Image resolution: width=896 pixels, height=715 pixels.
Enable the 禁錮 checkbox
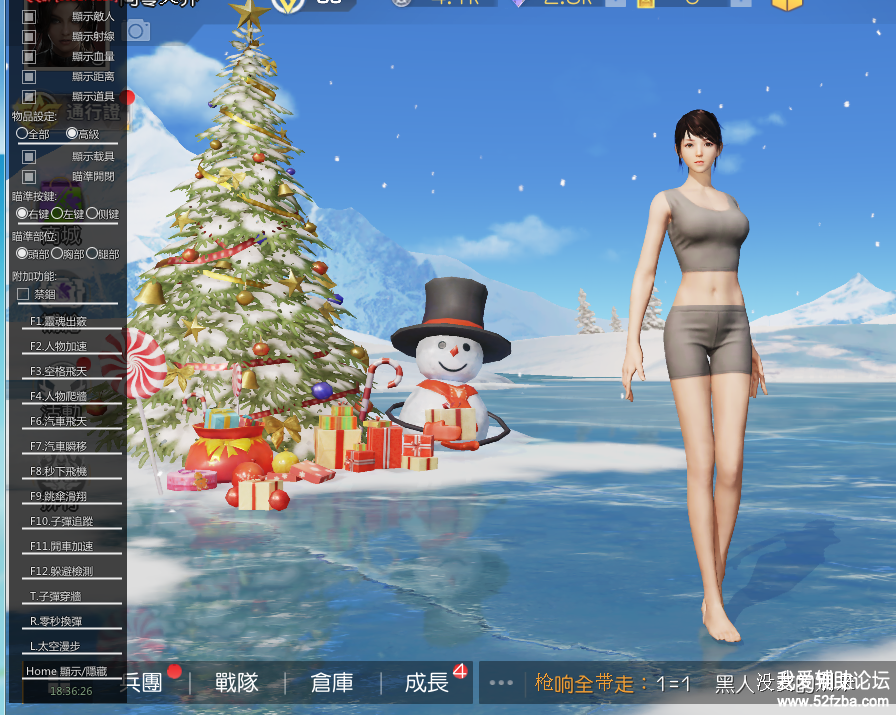point(23,294)
